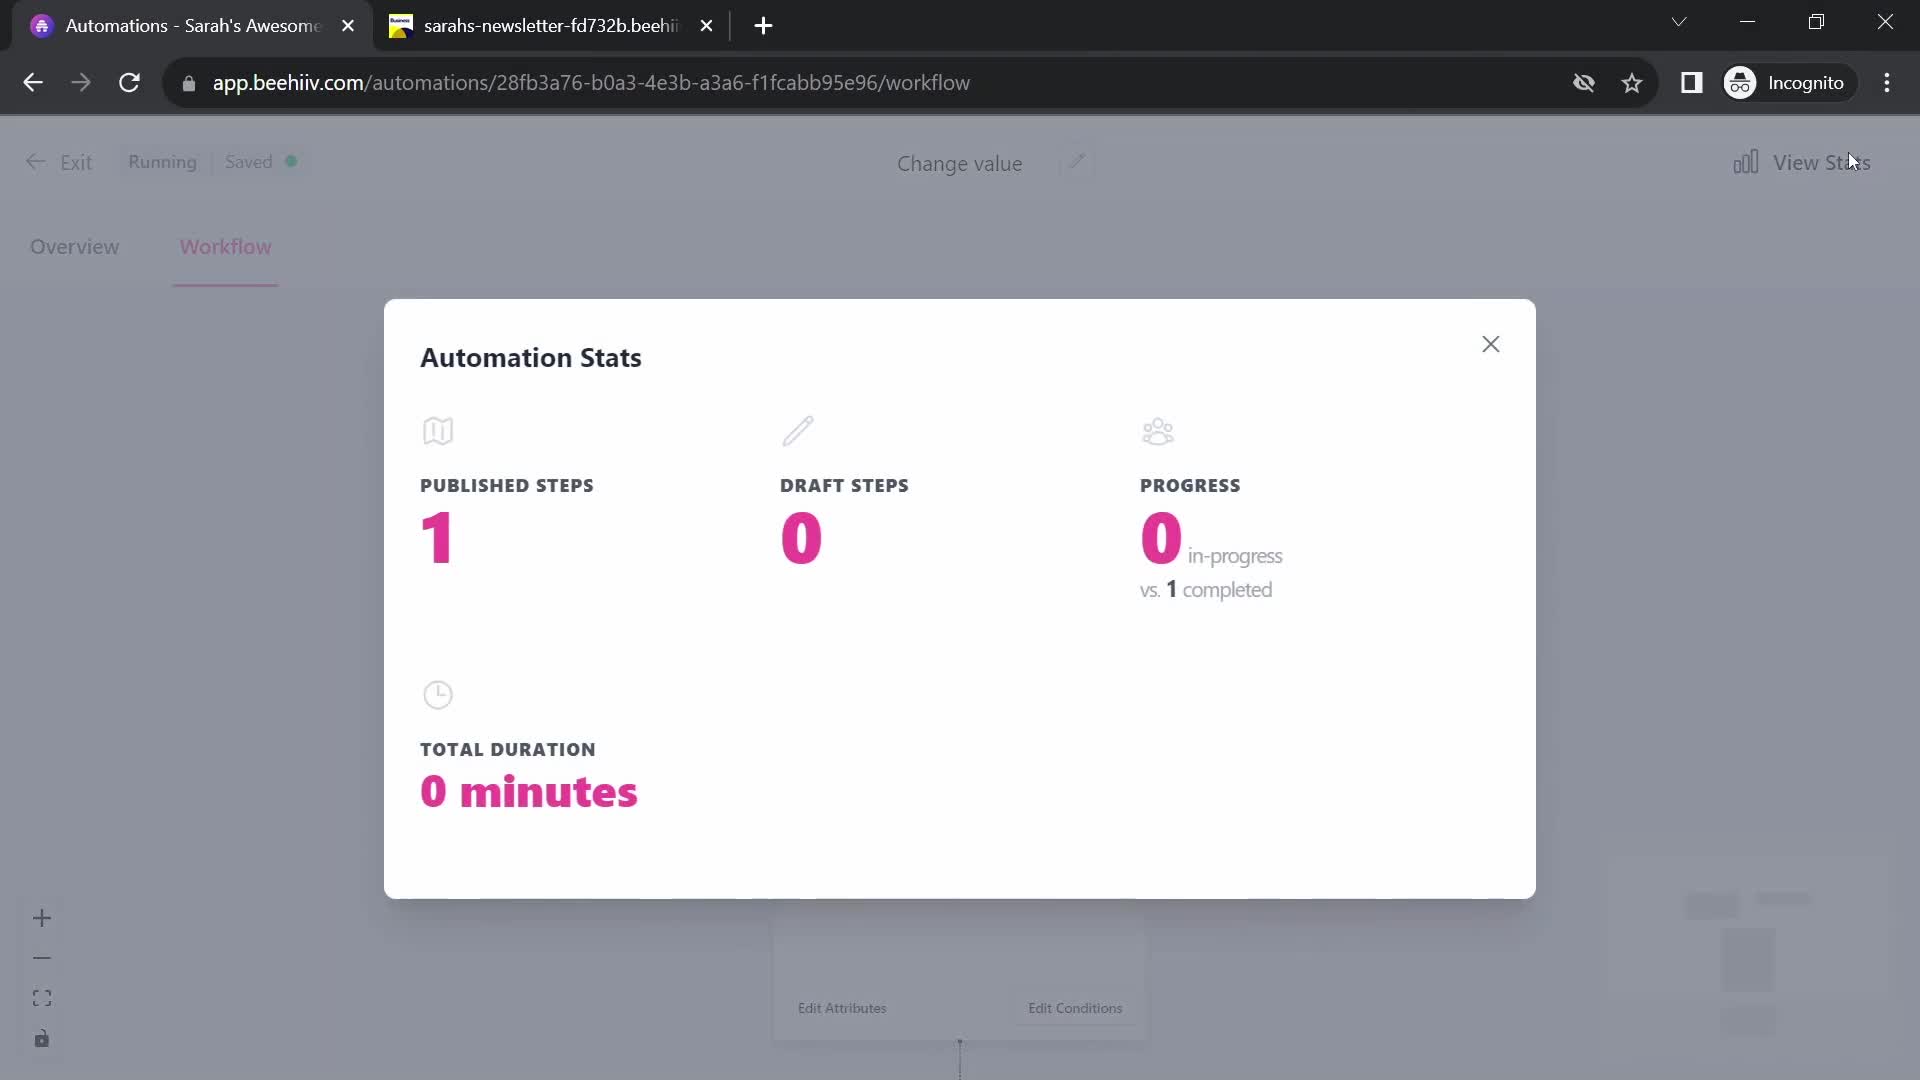Click the Progress people group icon

pyautogui.click(x=1158, y=431)
